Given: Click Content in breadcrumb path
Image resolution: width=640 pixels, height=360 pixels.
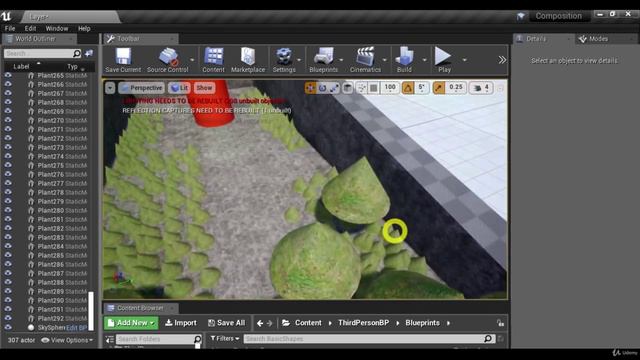Looking at the screenshot, I should (308, 323).
